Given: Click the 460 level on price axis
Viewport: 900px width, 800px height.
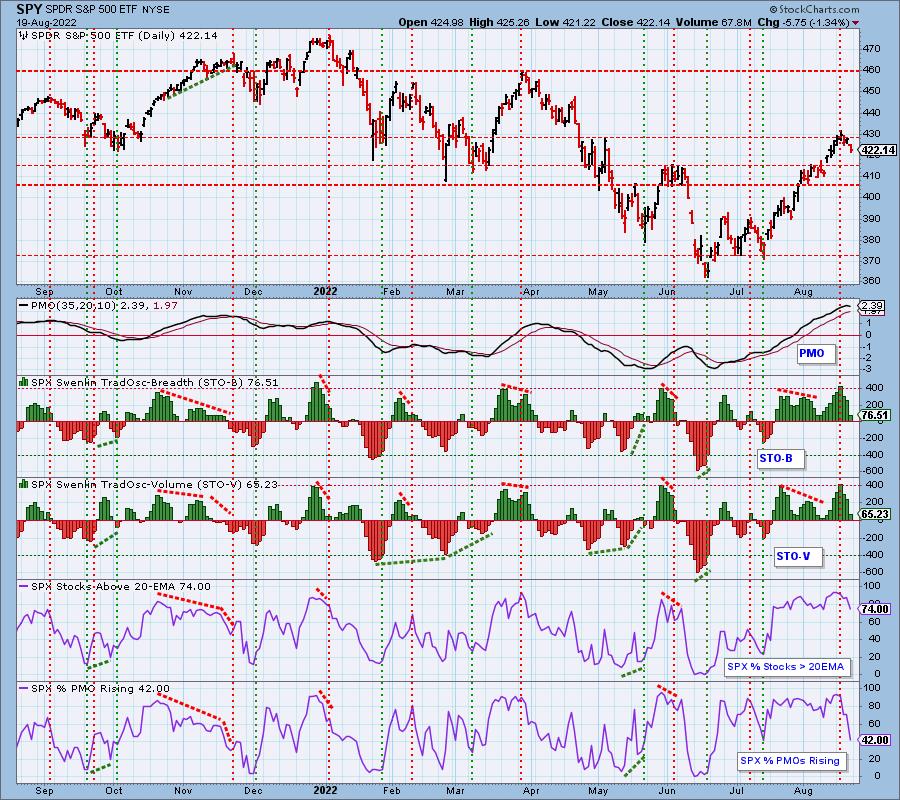Looking at the screenshot, I should (871, 70).
